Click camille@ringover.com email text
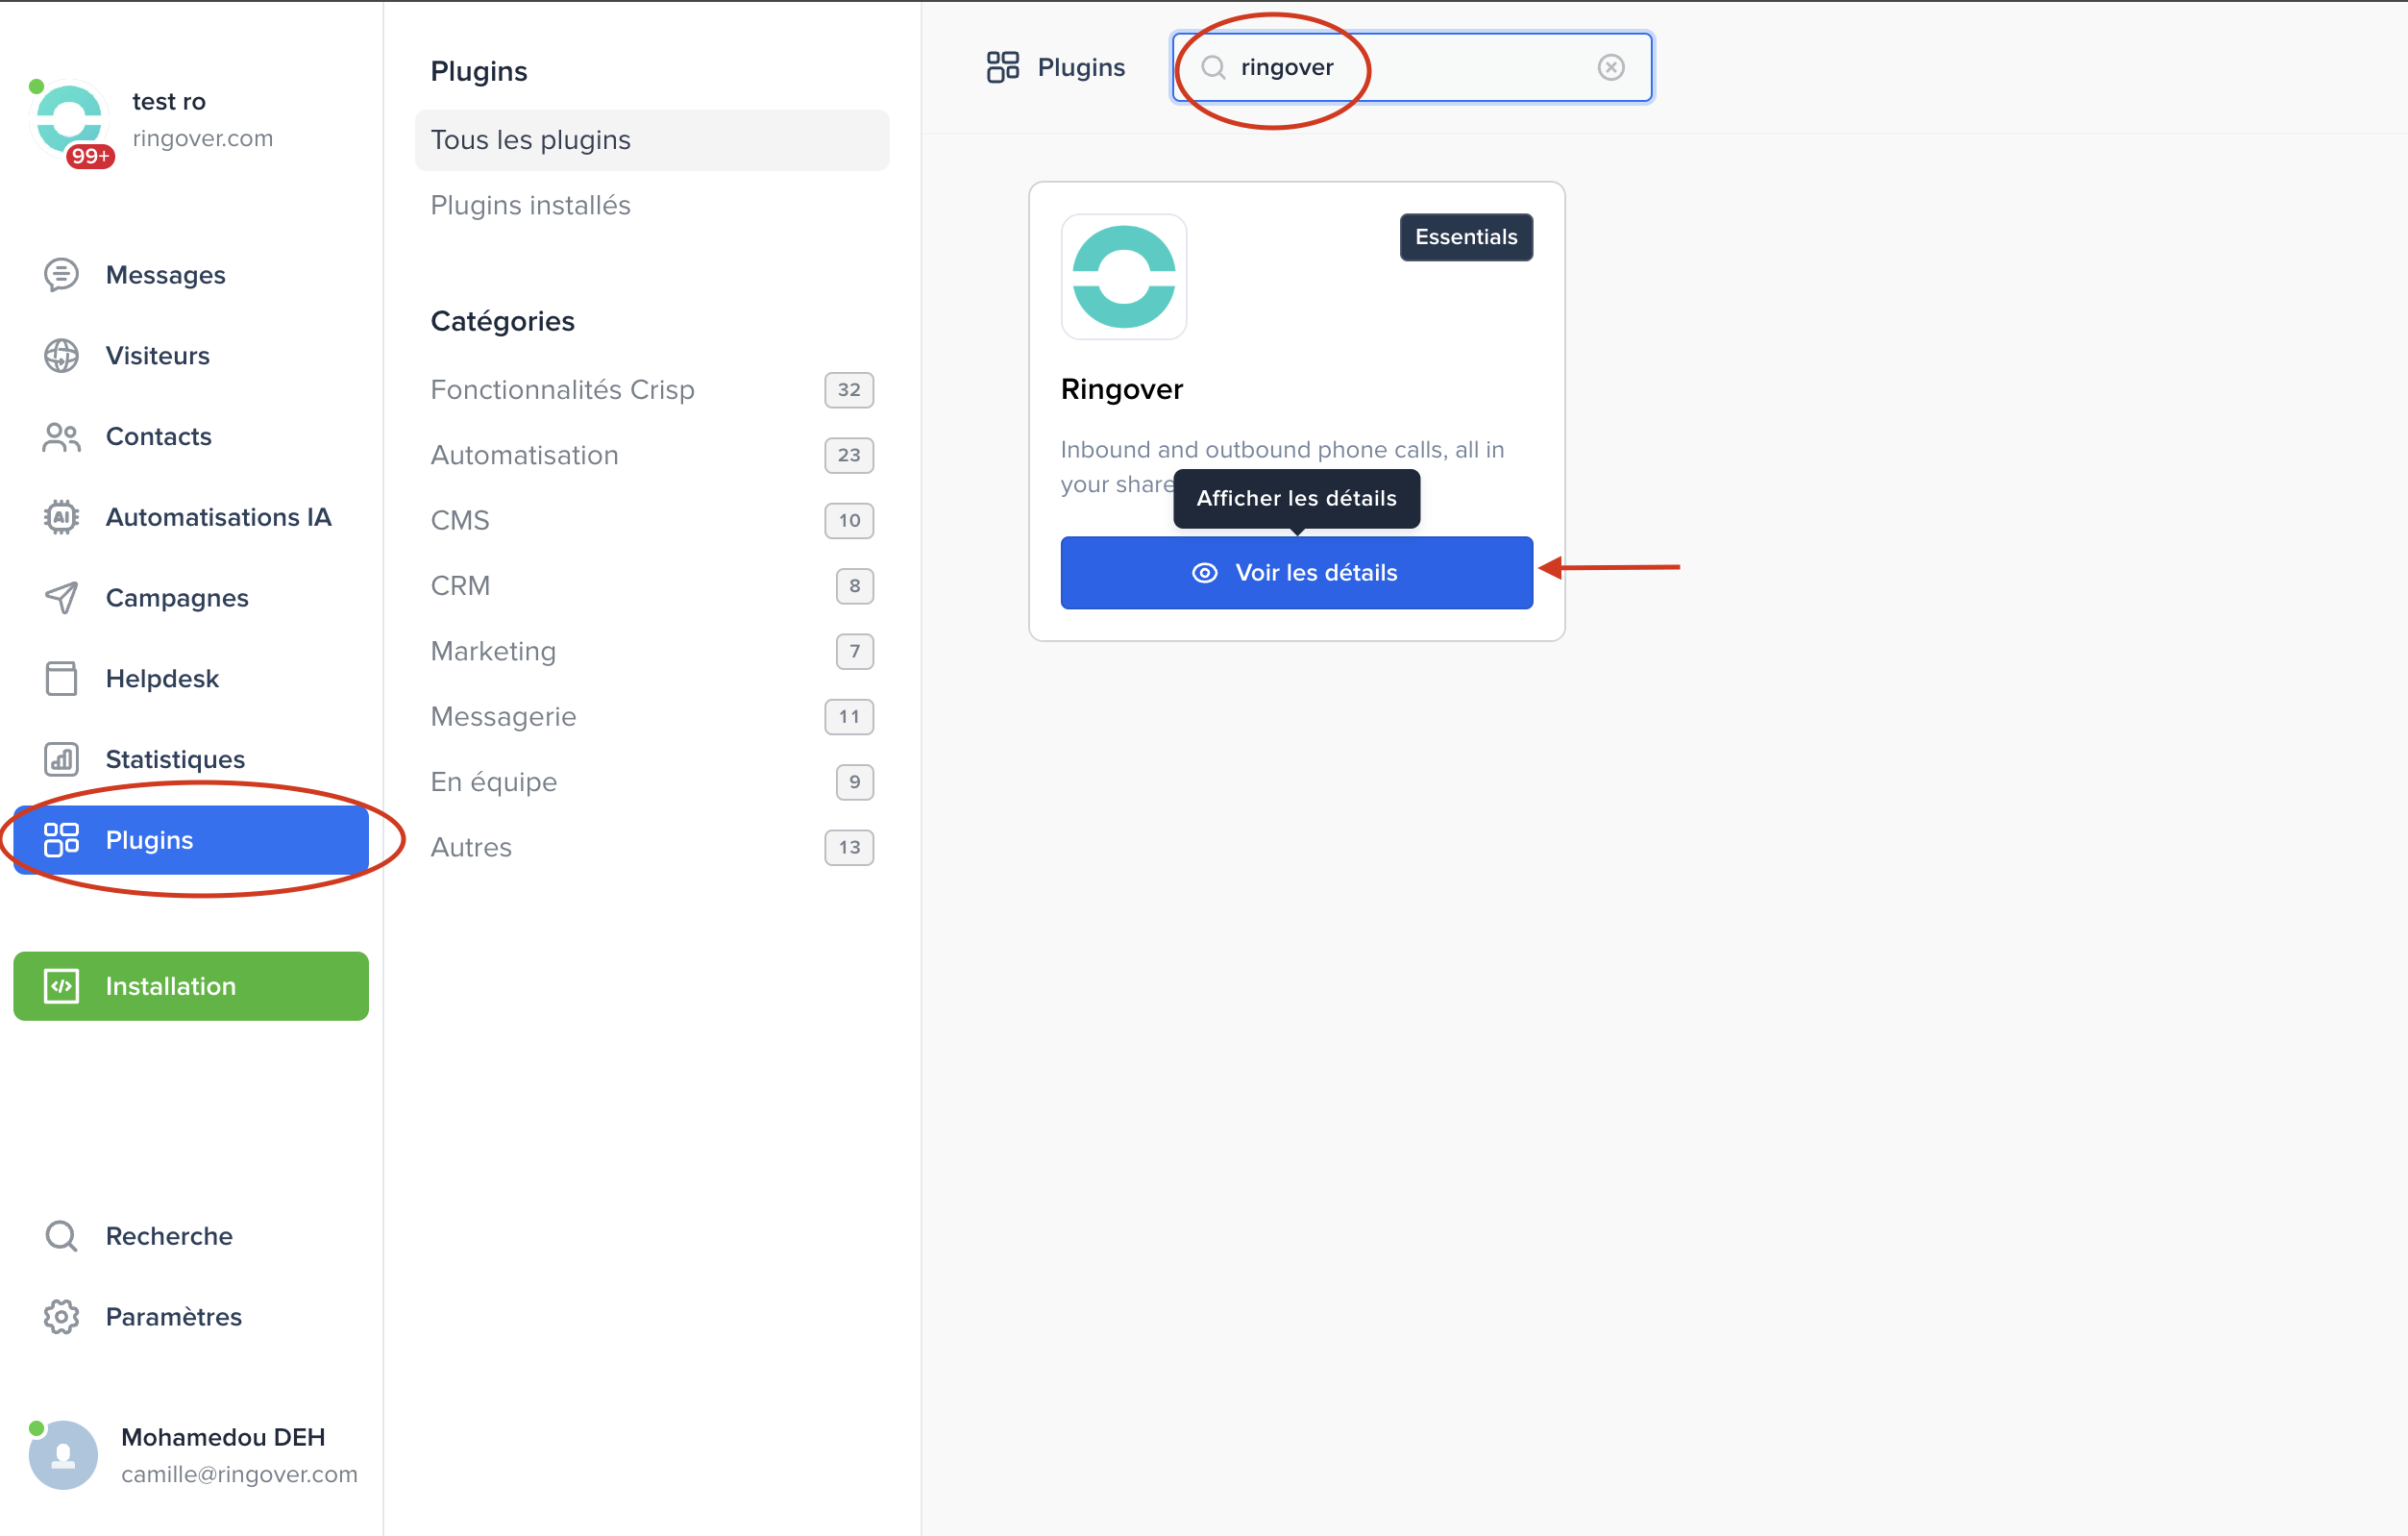This screenshot has width=2408, height=1536. tap(239, 1474)
